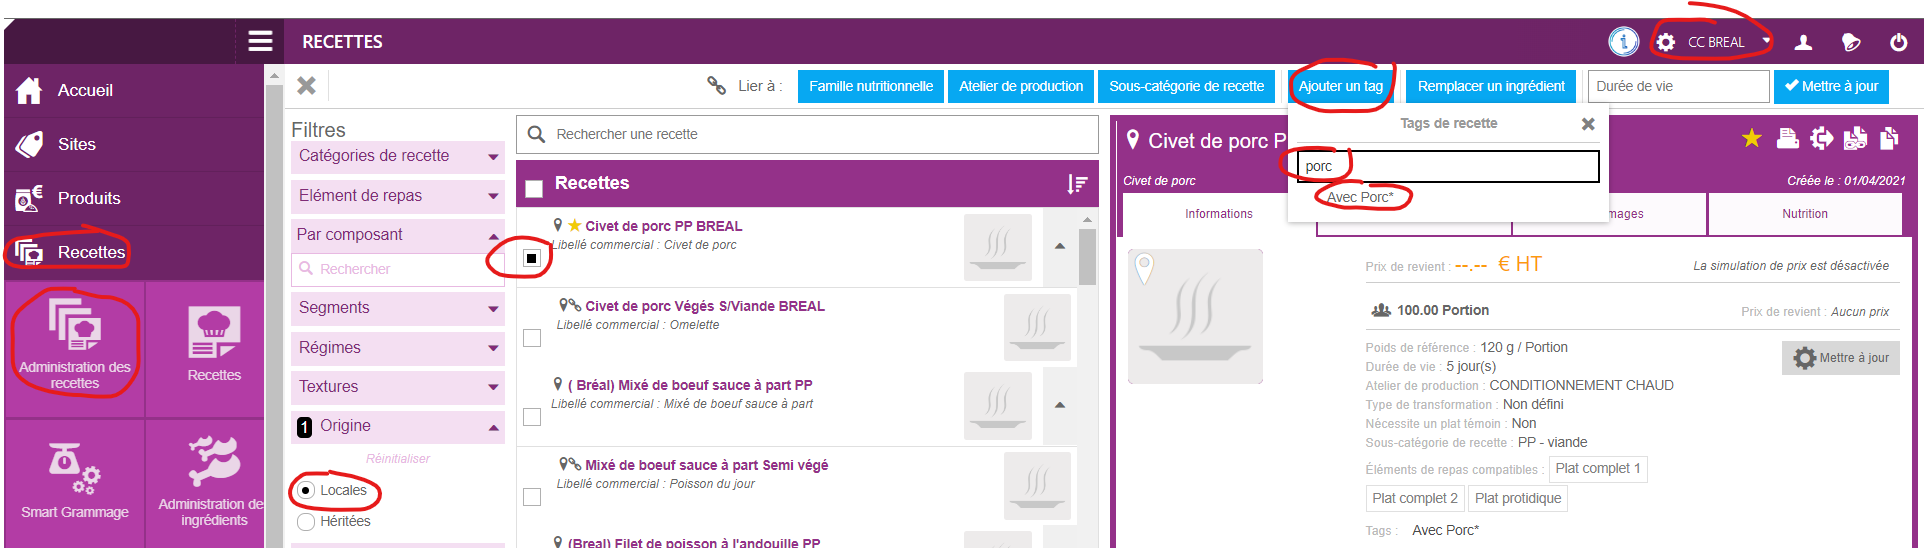
Task: Uncheck the Civet de porc PP BREAL checkbox
Action: point(532,258)
